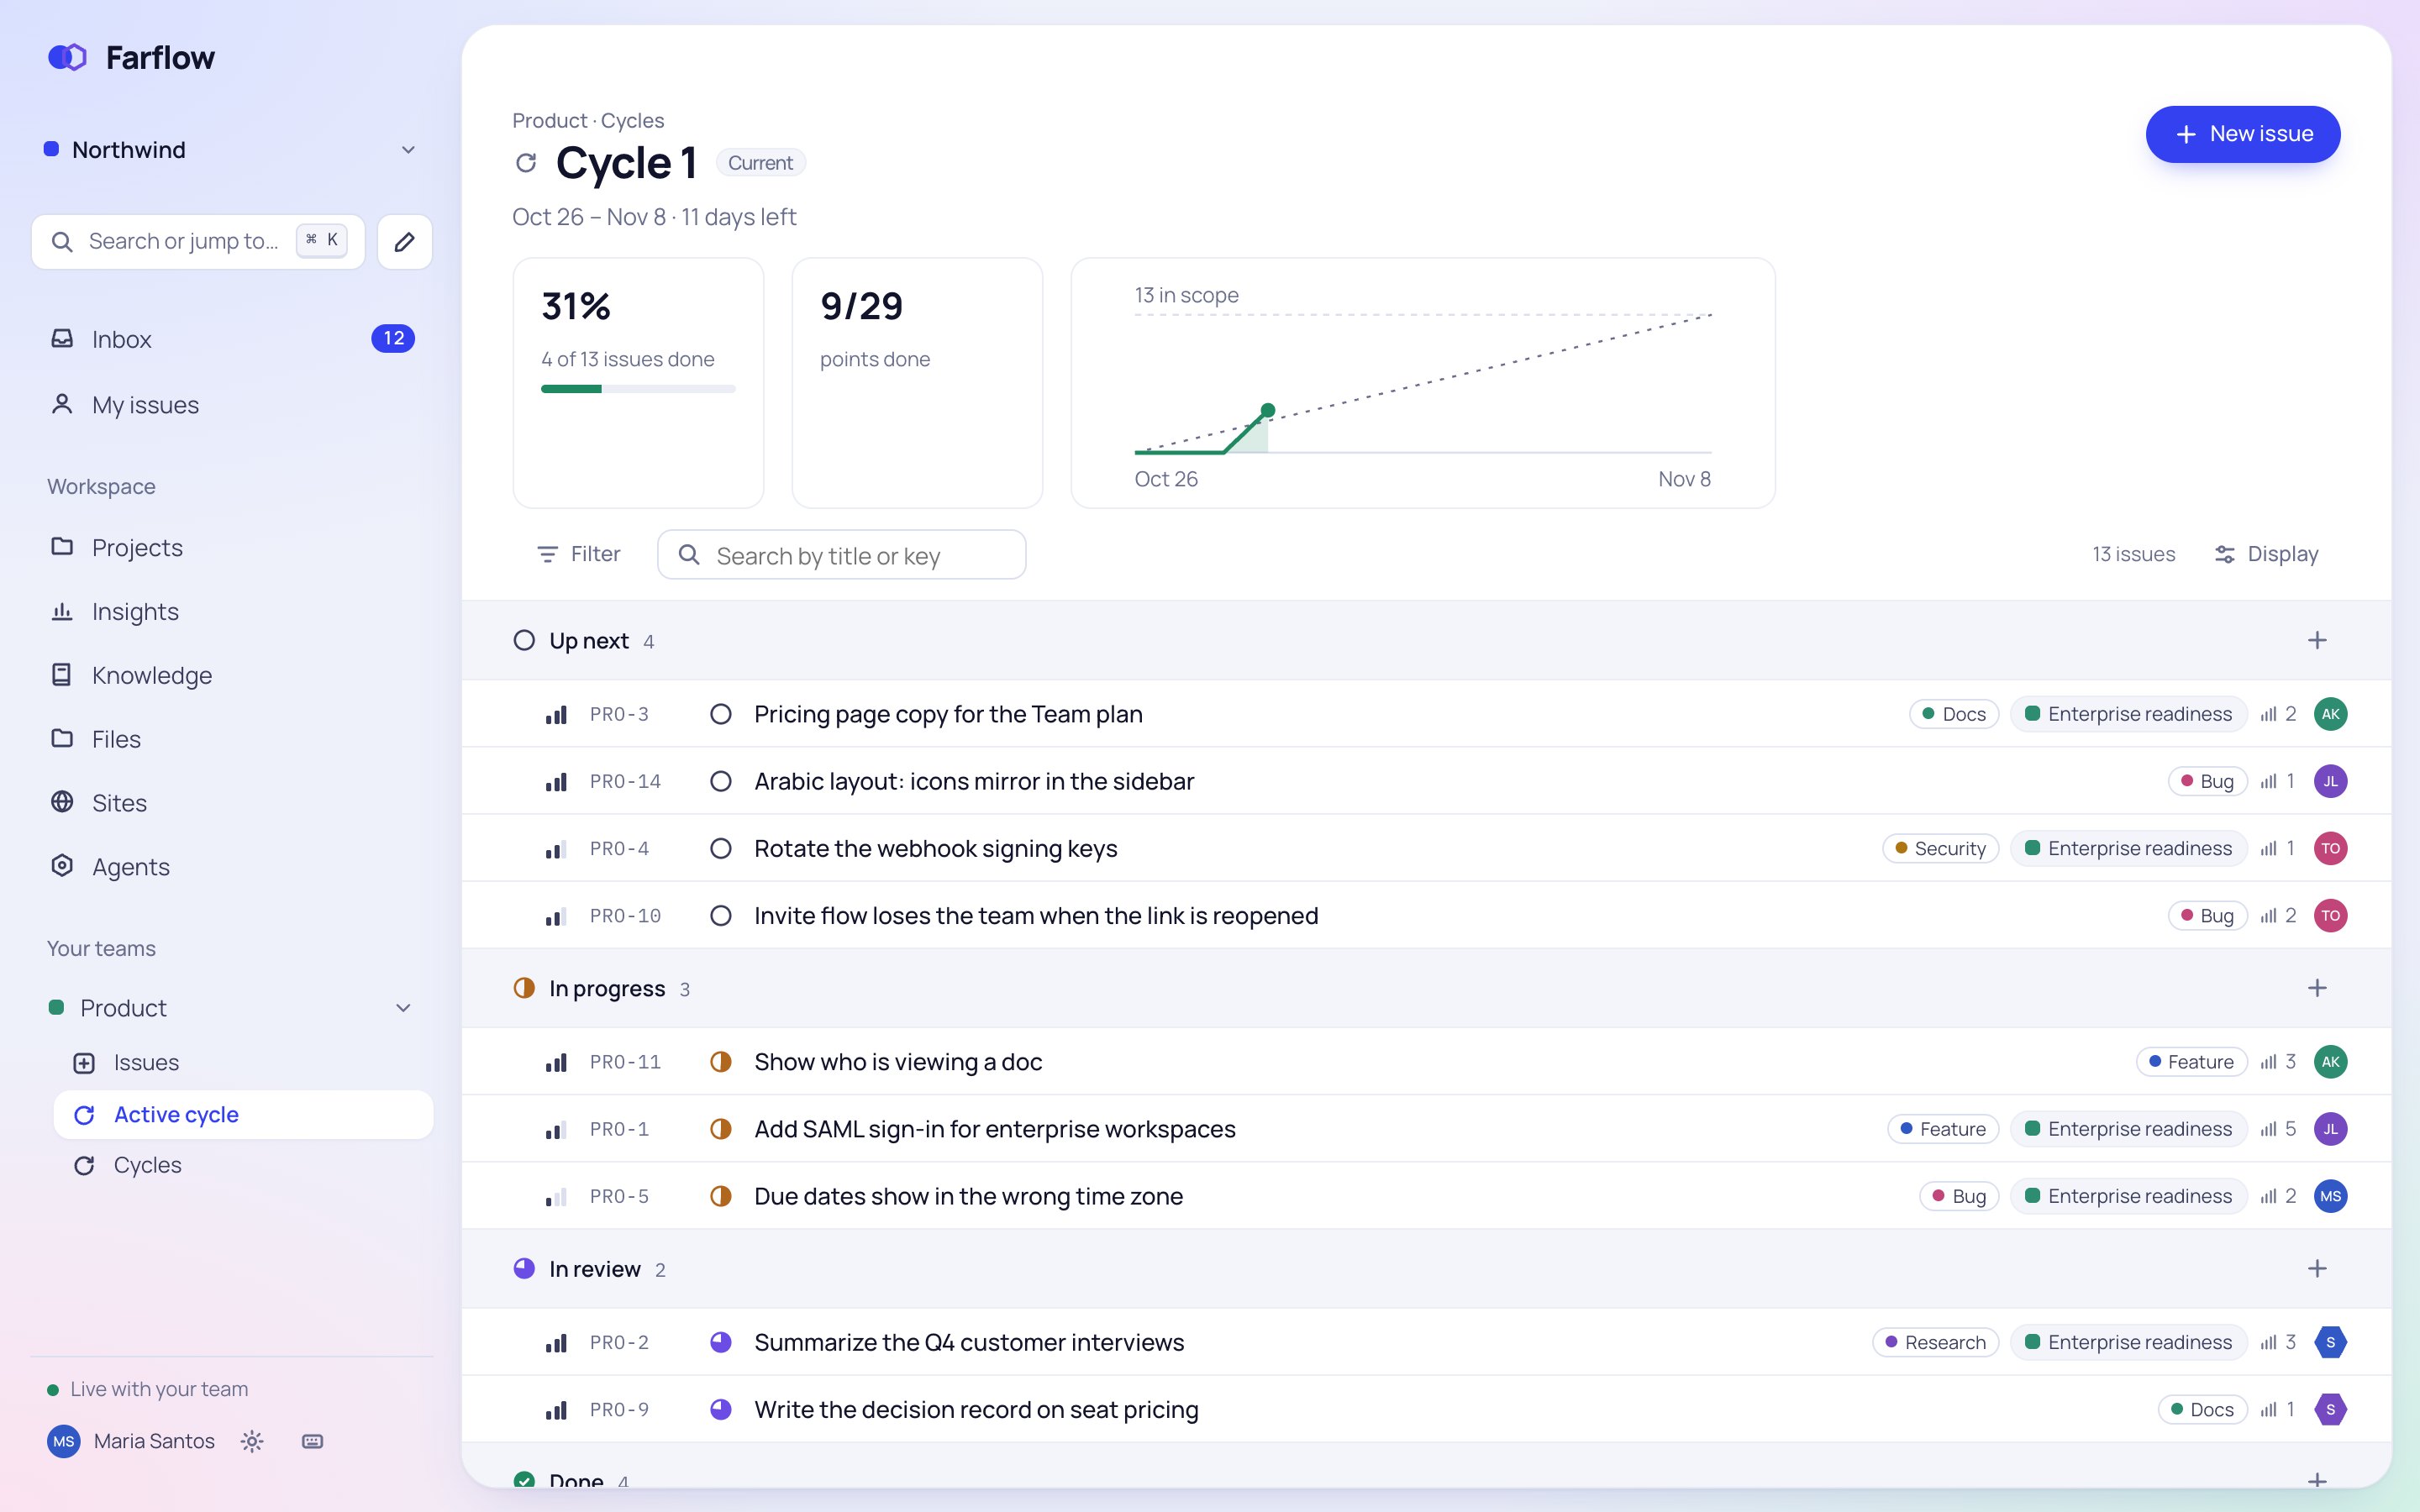Focus the Search by title or key field
This screenshot has height=1512, width=2420.
[841, 555]
